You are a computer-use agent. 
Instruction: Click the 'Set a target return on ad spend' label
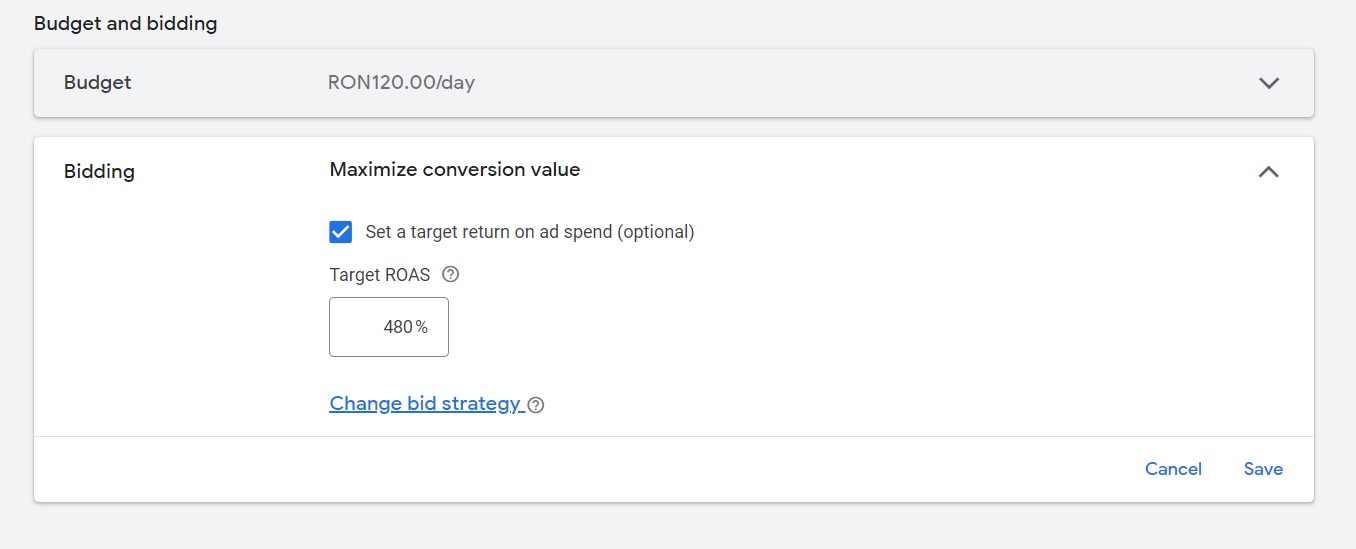pyautogui.click(x=530, y=232)
